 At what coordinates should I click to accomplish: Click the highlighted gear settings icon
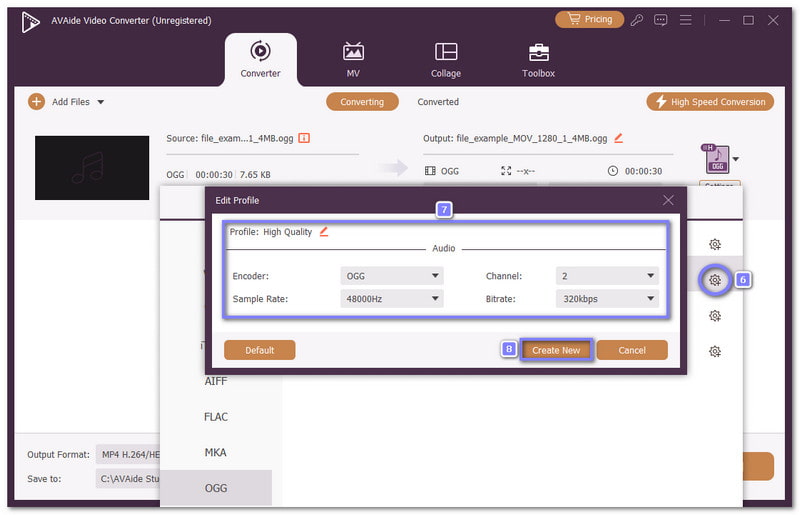pyautogui.click(x=715, y=280)
